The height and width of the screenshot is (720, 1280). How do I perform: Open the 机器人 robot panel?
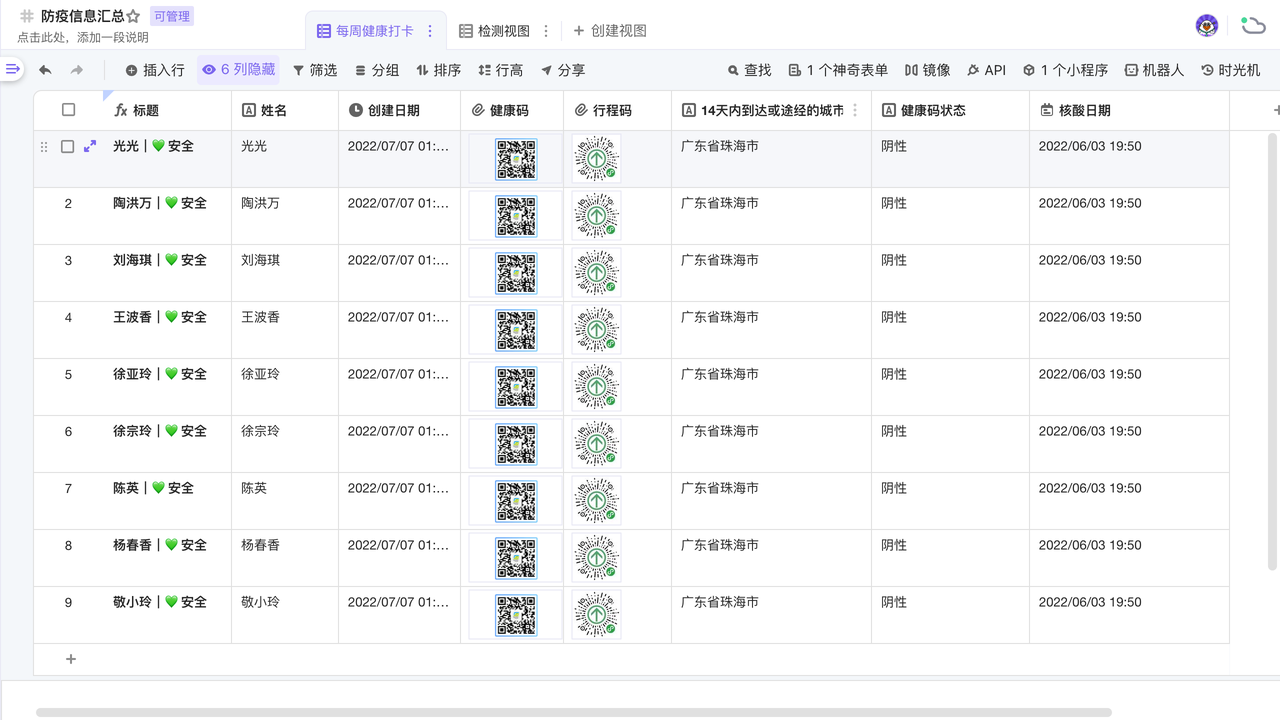pyautogui.click(x=1153, y=70)
